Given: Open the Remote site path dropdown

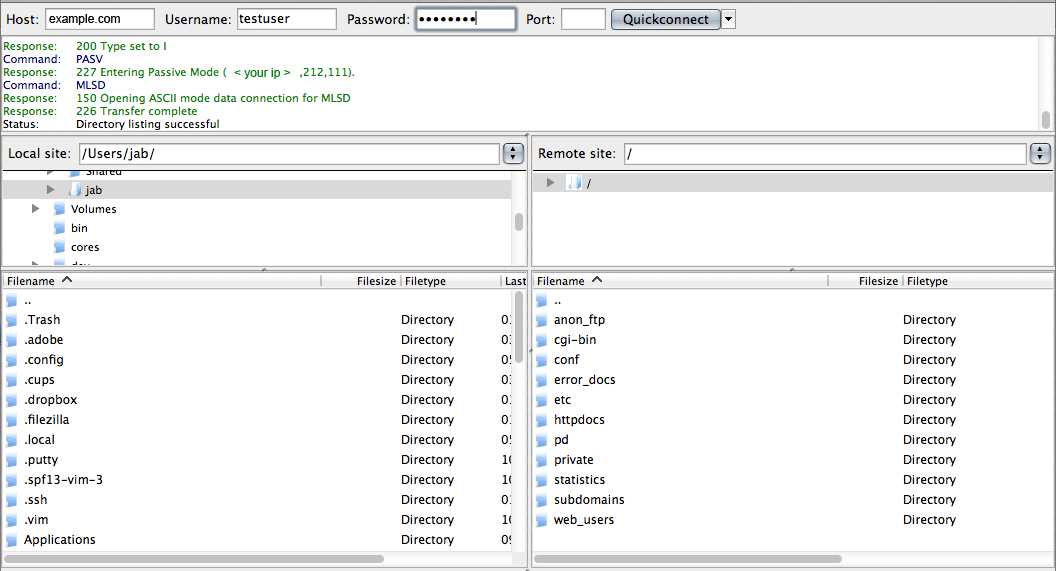Looking at the screenshot, I should coord(1040,154).
